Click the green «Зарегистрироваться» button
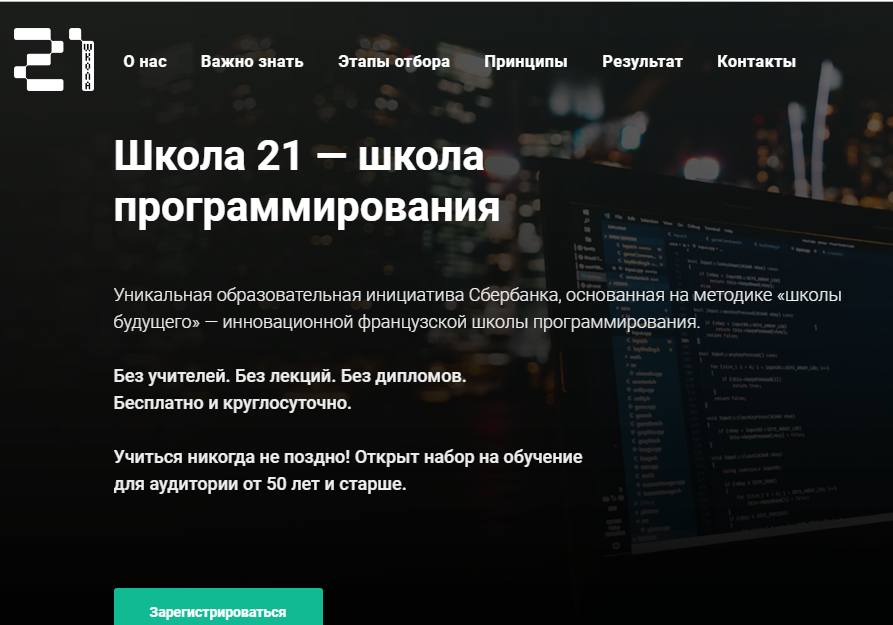The image size is (893, 625). (x=218, y=607)
